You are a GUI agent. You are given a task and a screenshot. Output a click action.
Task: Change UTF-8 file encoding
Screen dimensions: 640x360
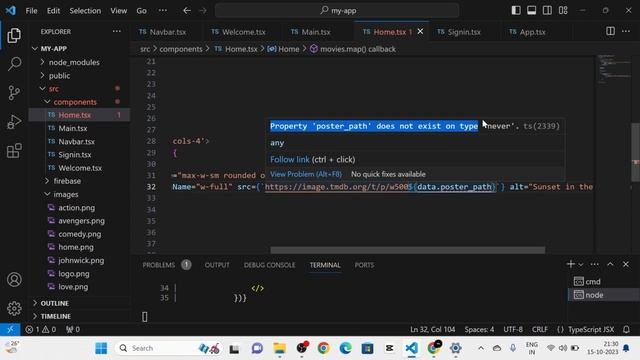513,329
